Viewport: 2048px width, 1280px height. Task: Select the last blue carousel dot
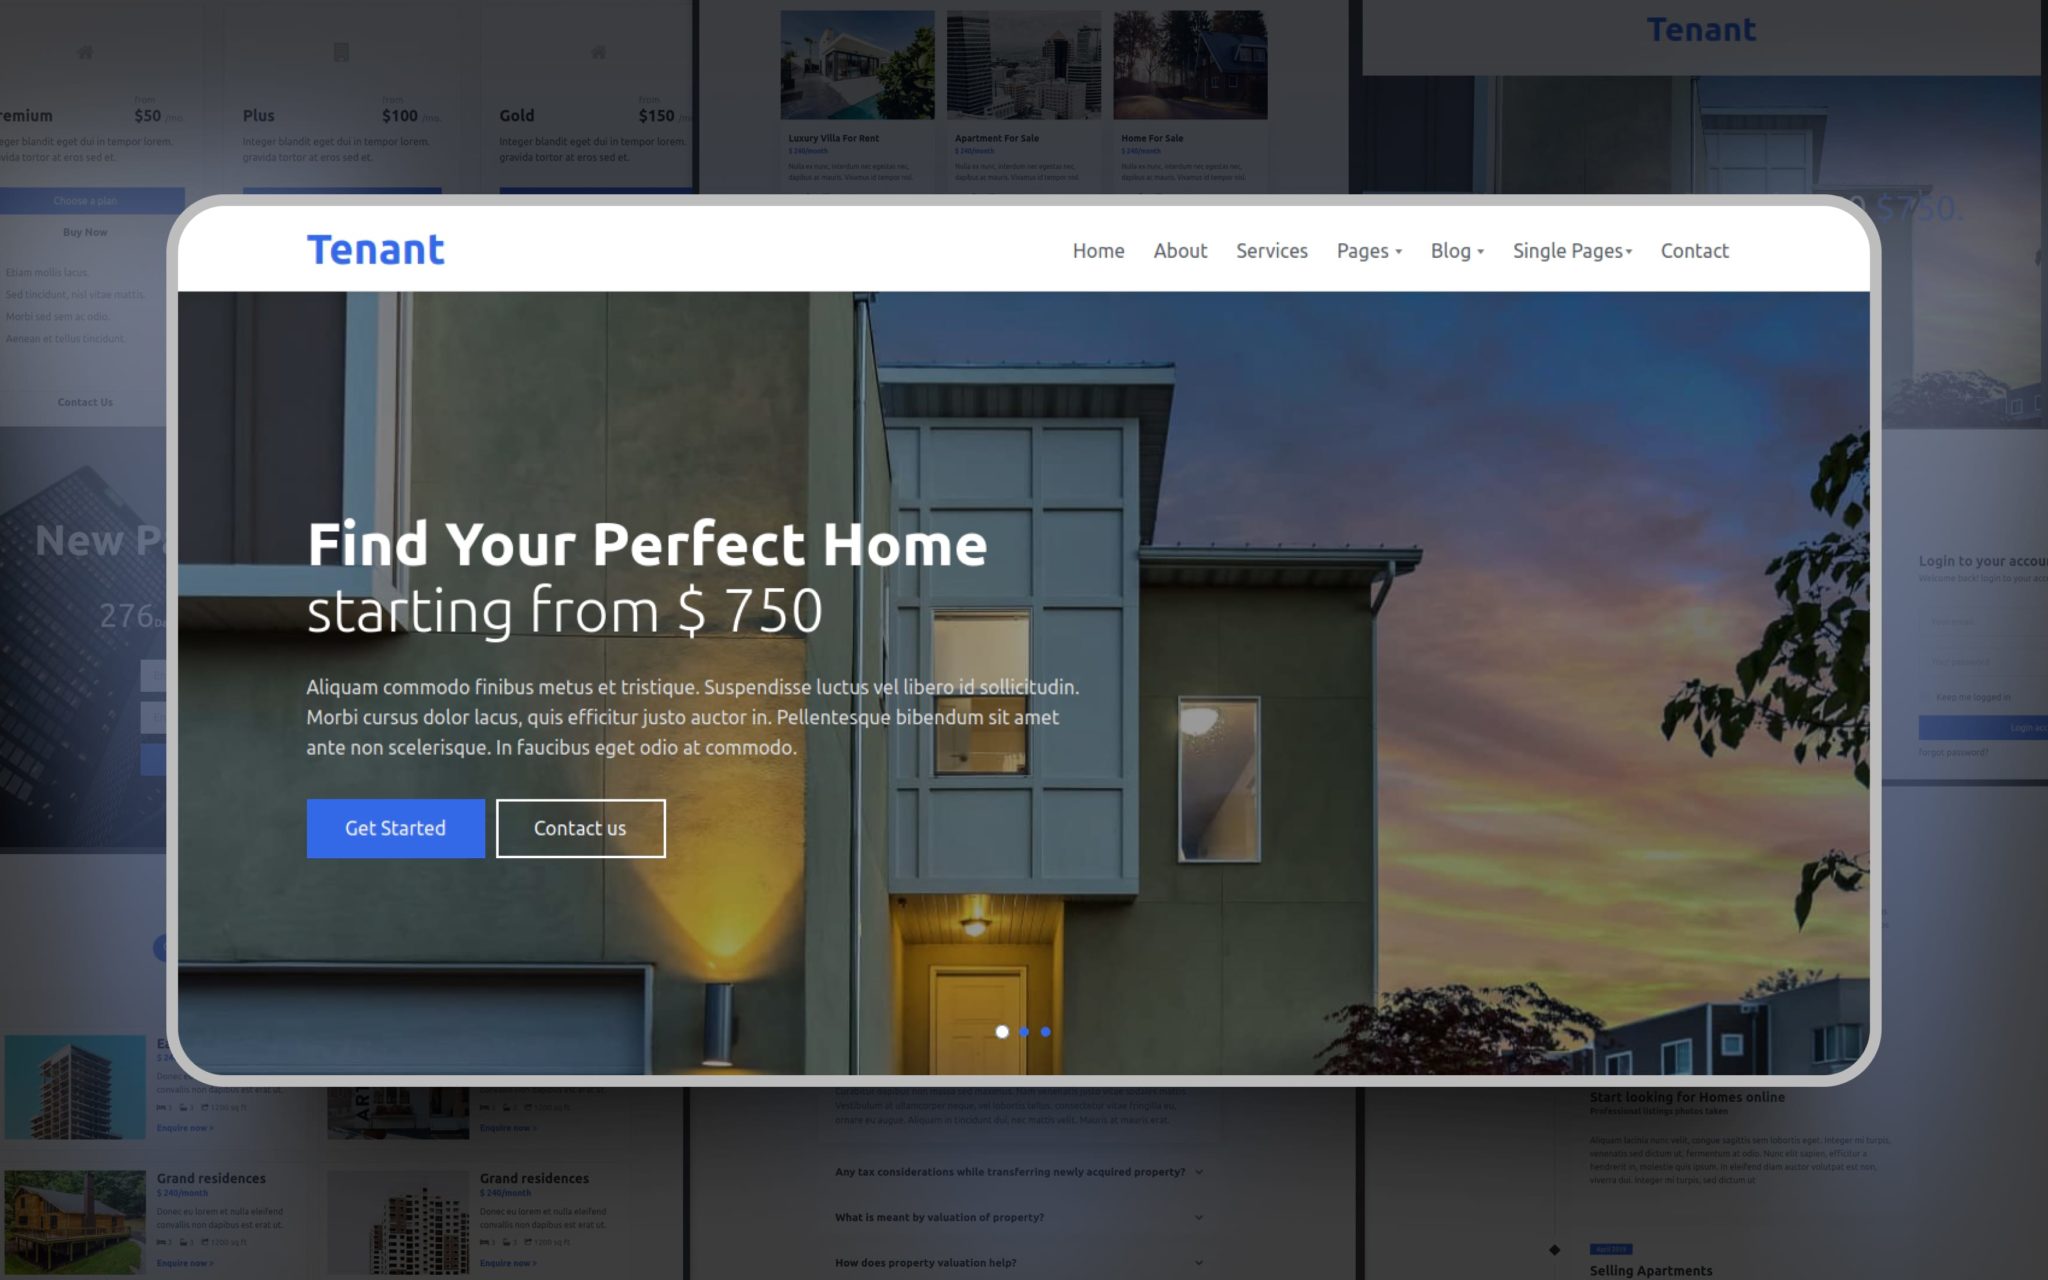tap(1046, 1032)
